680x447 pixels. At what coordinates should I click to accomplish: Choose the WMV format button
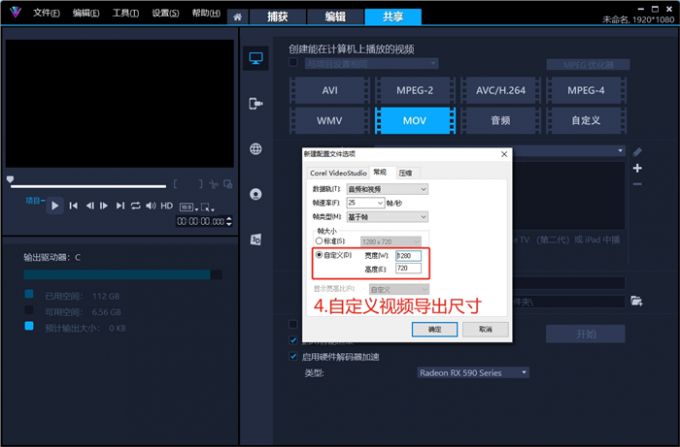click(330, 121)
